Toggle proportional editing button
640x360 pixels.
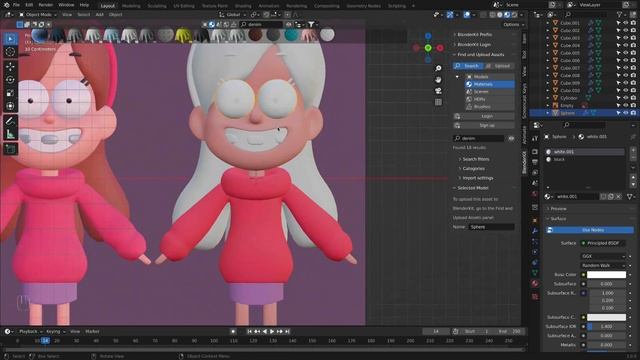tap(287, 15)
